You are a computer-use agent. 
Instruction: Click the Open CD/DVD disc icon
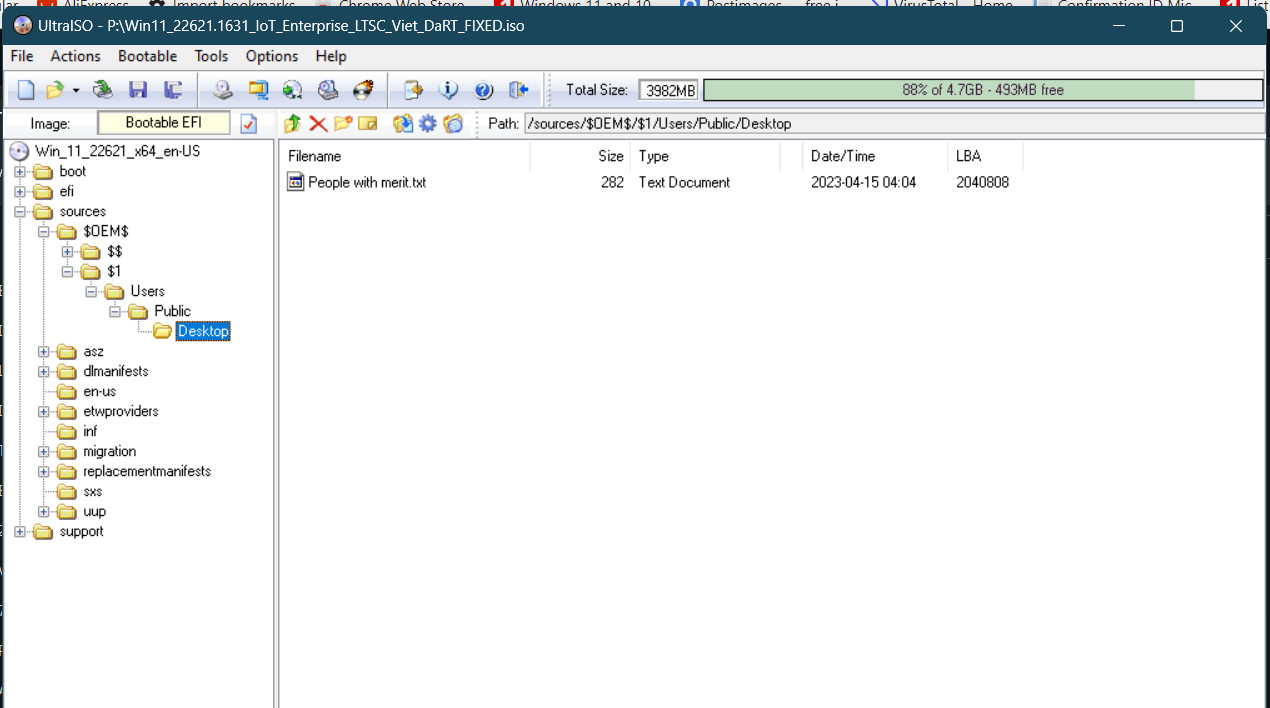pos(103,90)
